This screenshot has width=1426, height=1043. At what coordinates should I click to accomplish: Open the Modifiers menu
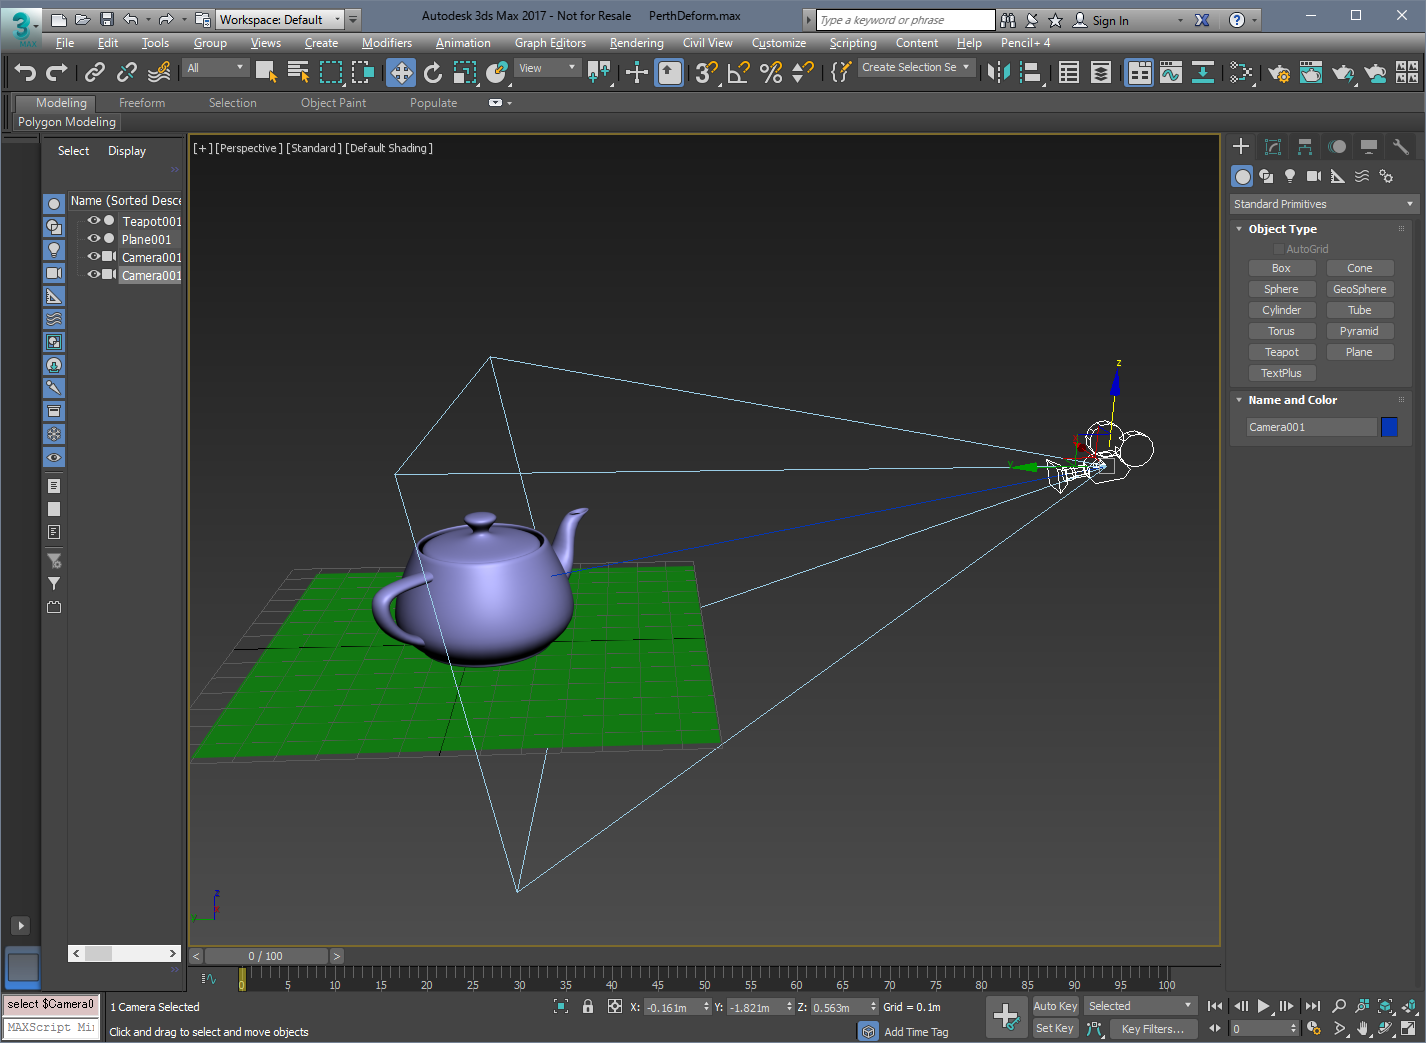(386, 43)
